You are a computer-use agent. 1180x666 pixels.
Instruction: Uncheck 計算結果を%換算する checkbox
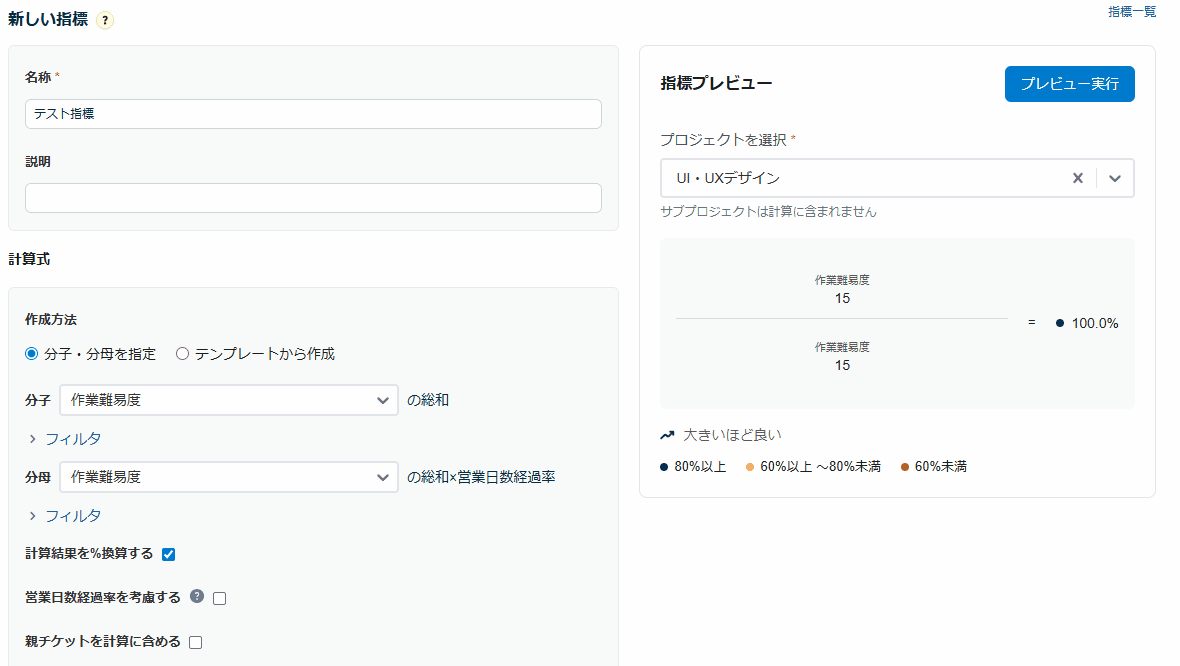[168, 554]
